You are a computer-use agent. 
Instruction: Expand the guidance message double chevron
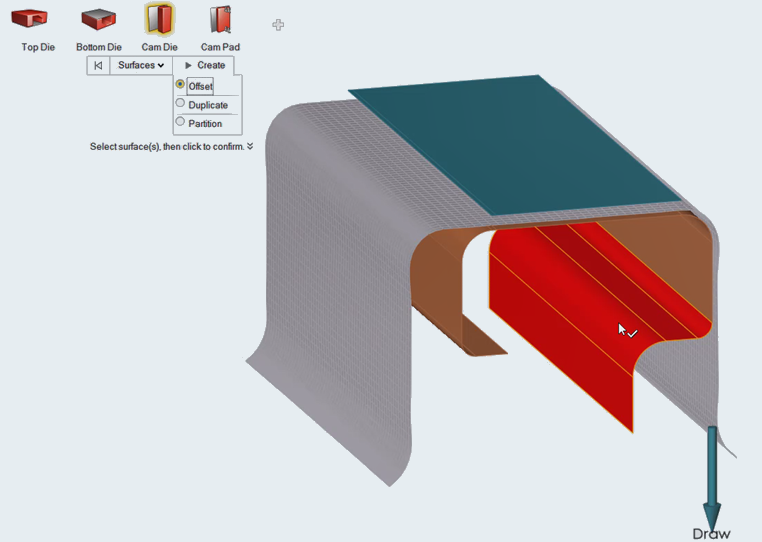(x=250, y=146)
